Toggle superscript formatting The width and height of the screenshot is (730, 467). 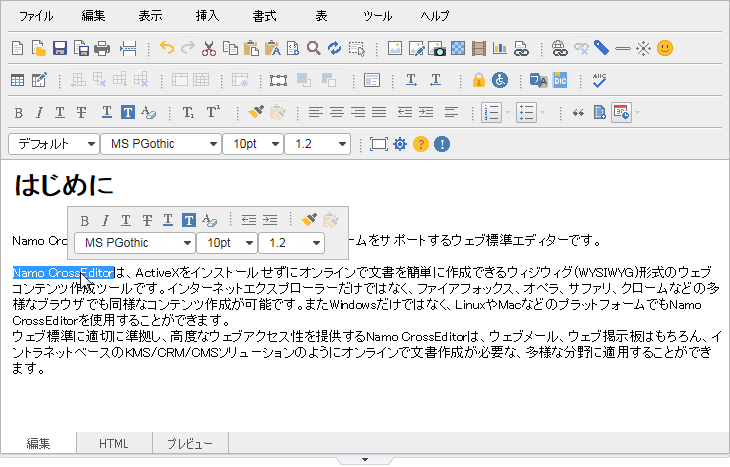click(x=213, y=112)
